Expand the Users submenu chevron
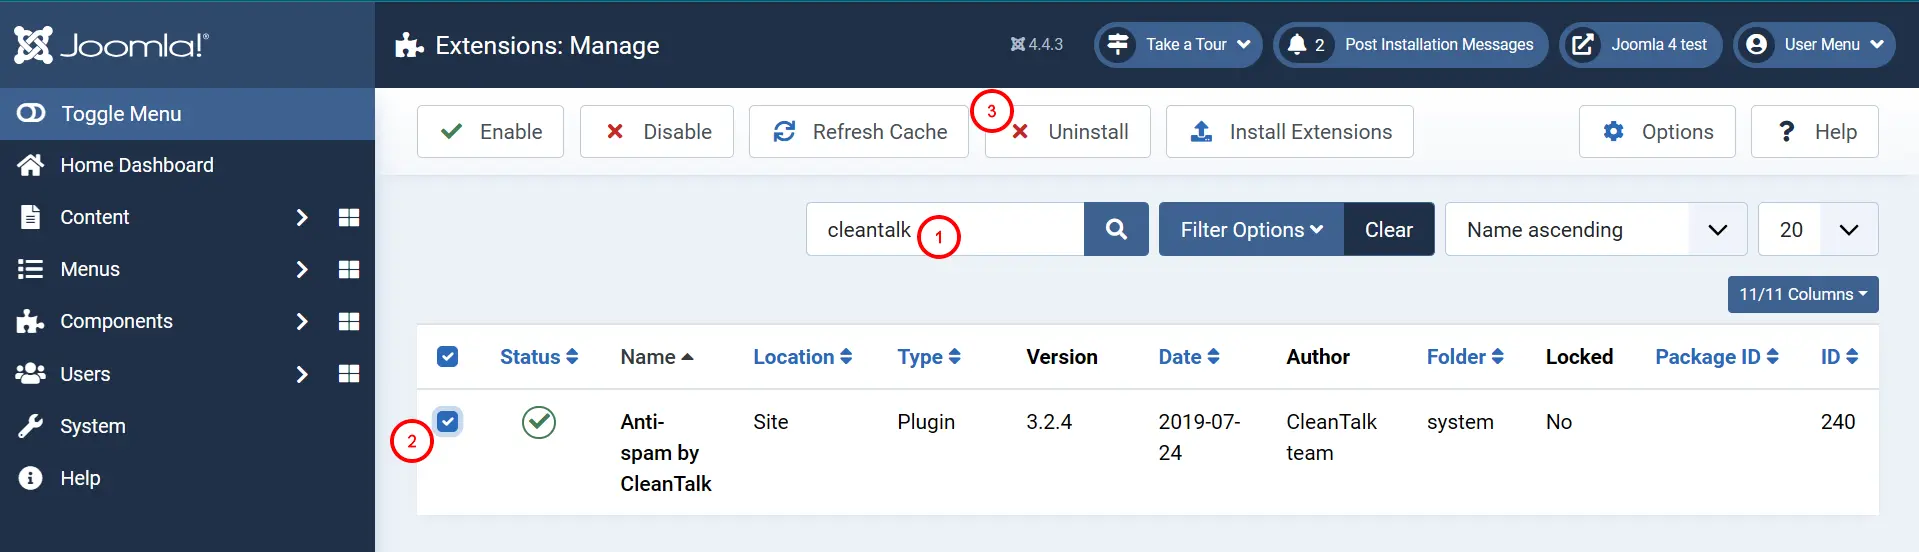1919x552 pixels. tap(302, 374)
